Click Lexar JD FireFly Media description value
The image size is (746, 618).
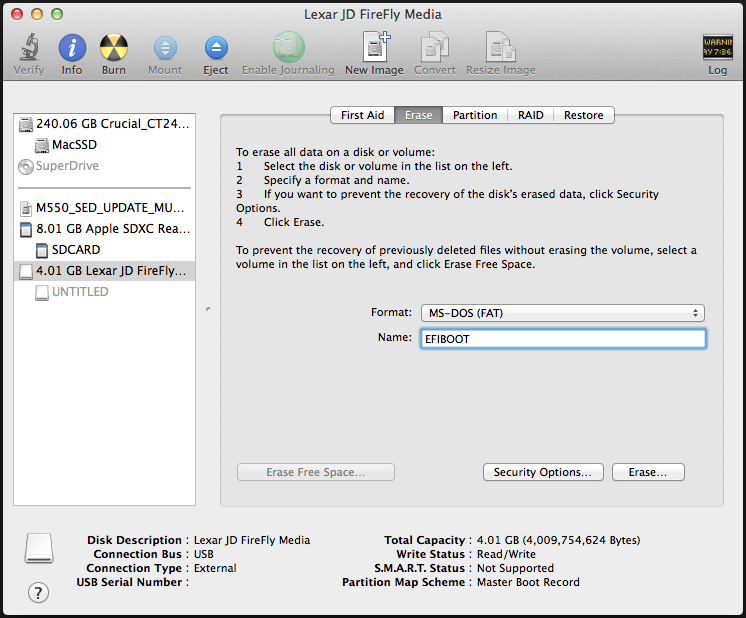[252, 540]
